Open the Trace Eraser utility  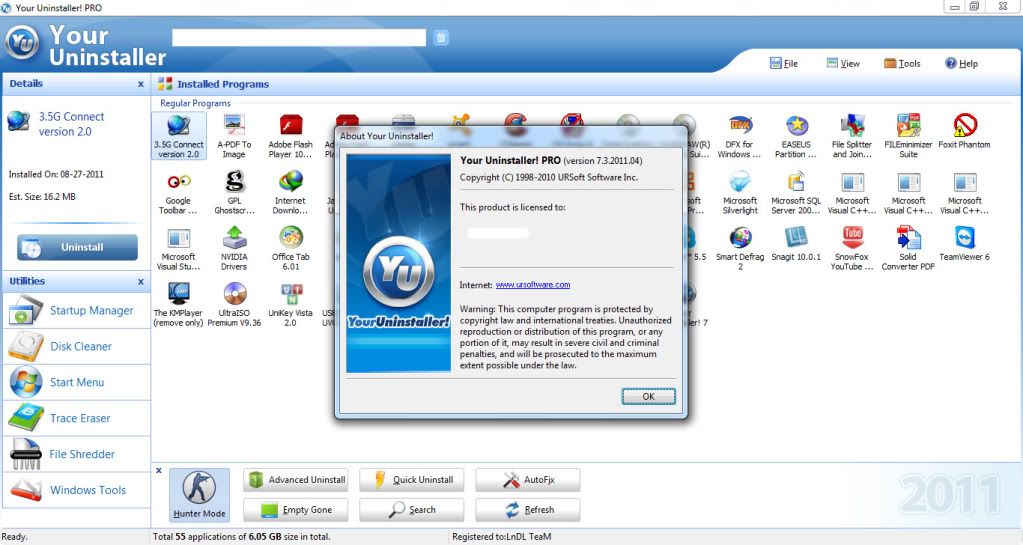click(x=76, y=418)
